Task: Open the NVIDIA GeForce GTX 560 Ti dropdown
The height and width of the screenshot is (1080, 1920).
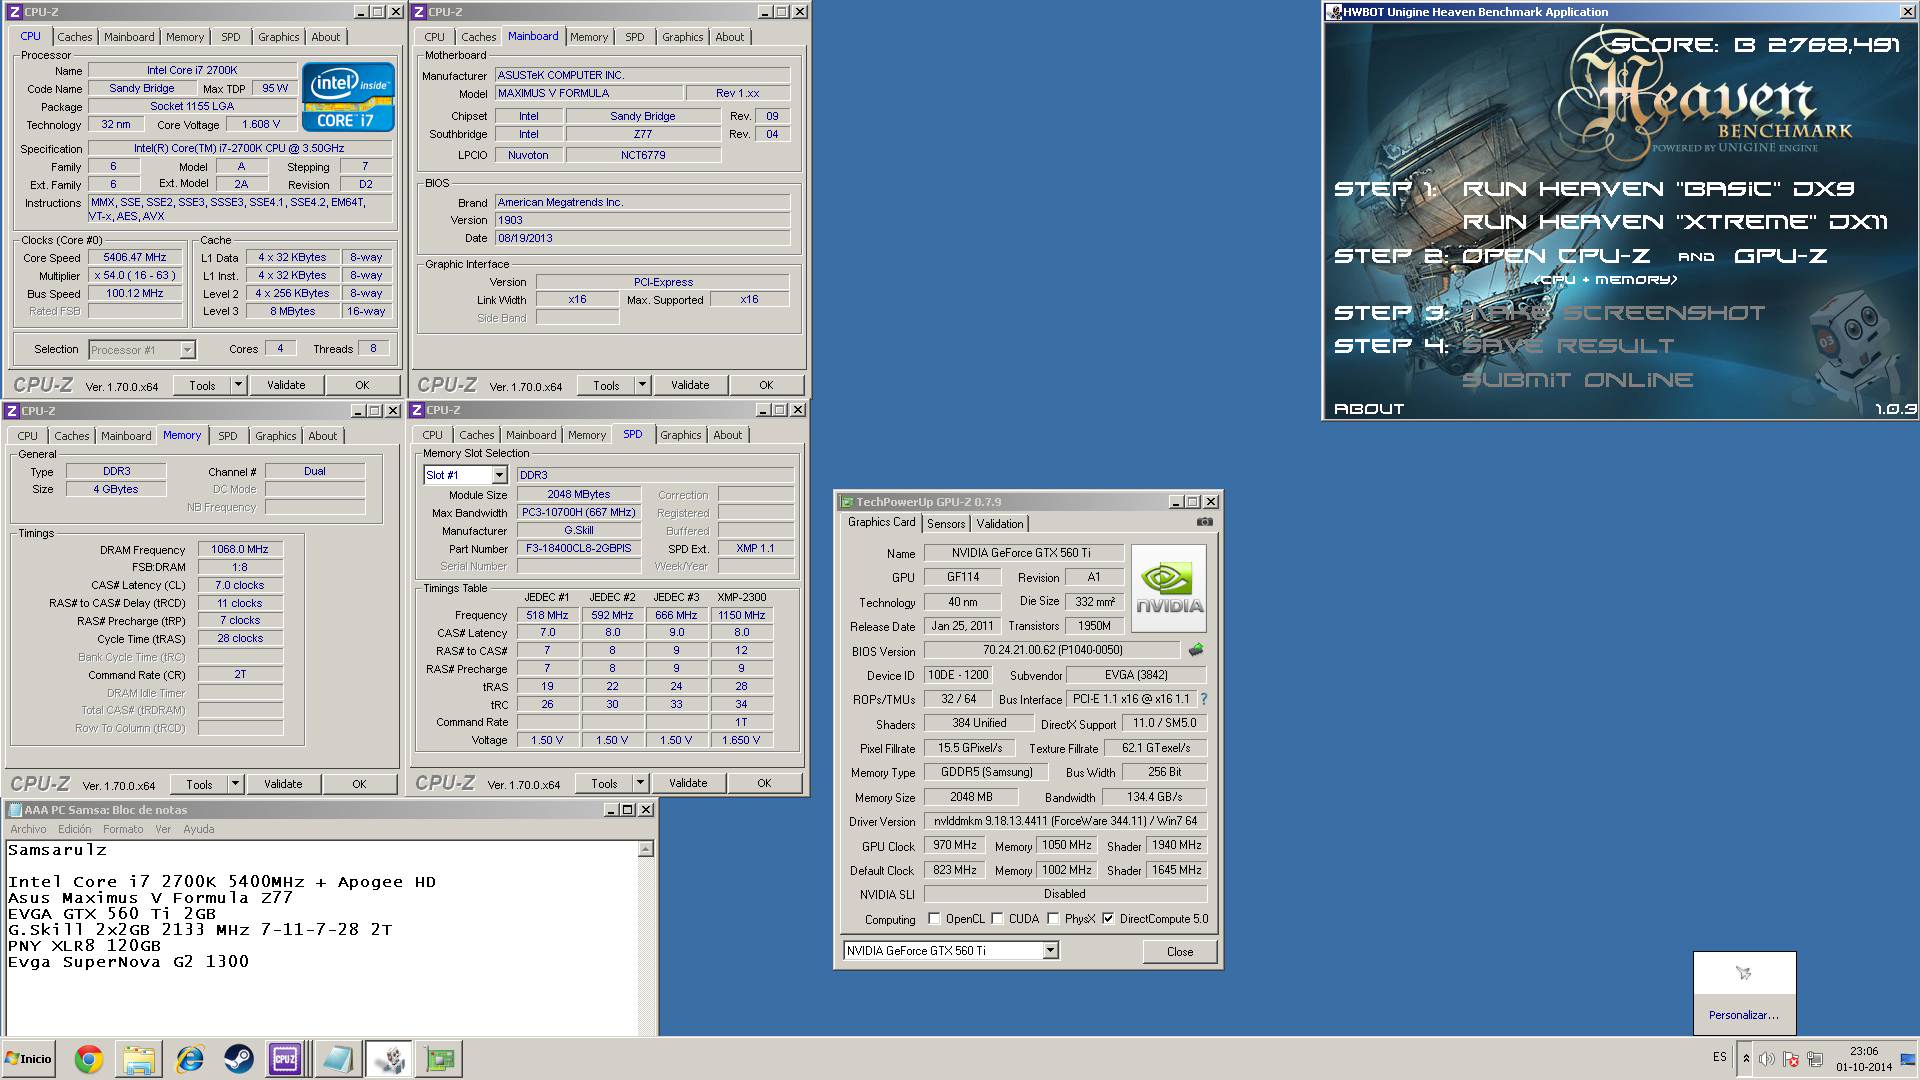Action: pyautogui.click(x=1050, y=950)
